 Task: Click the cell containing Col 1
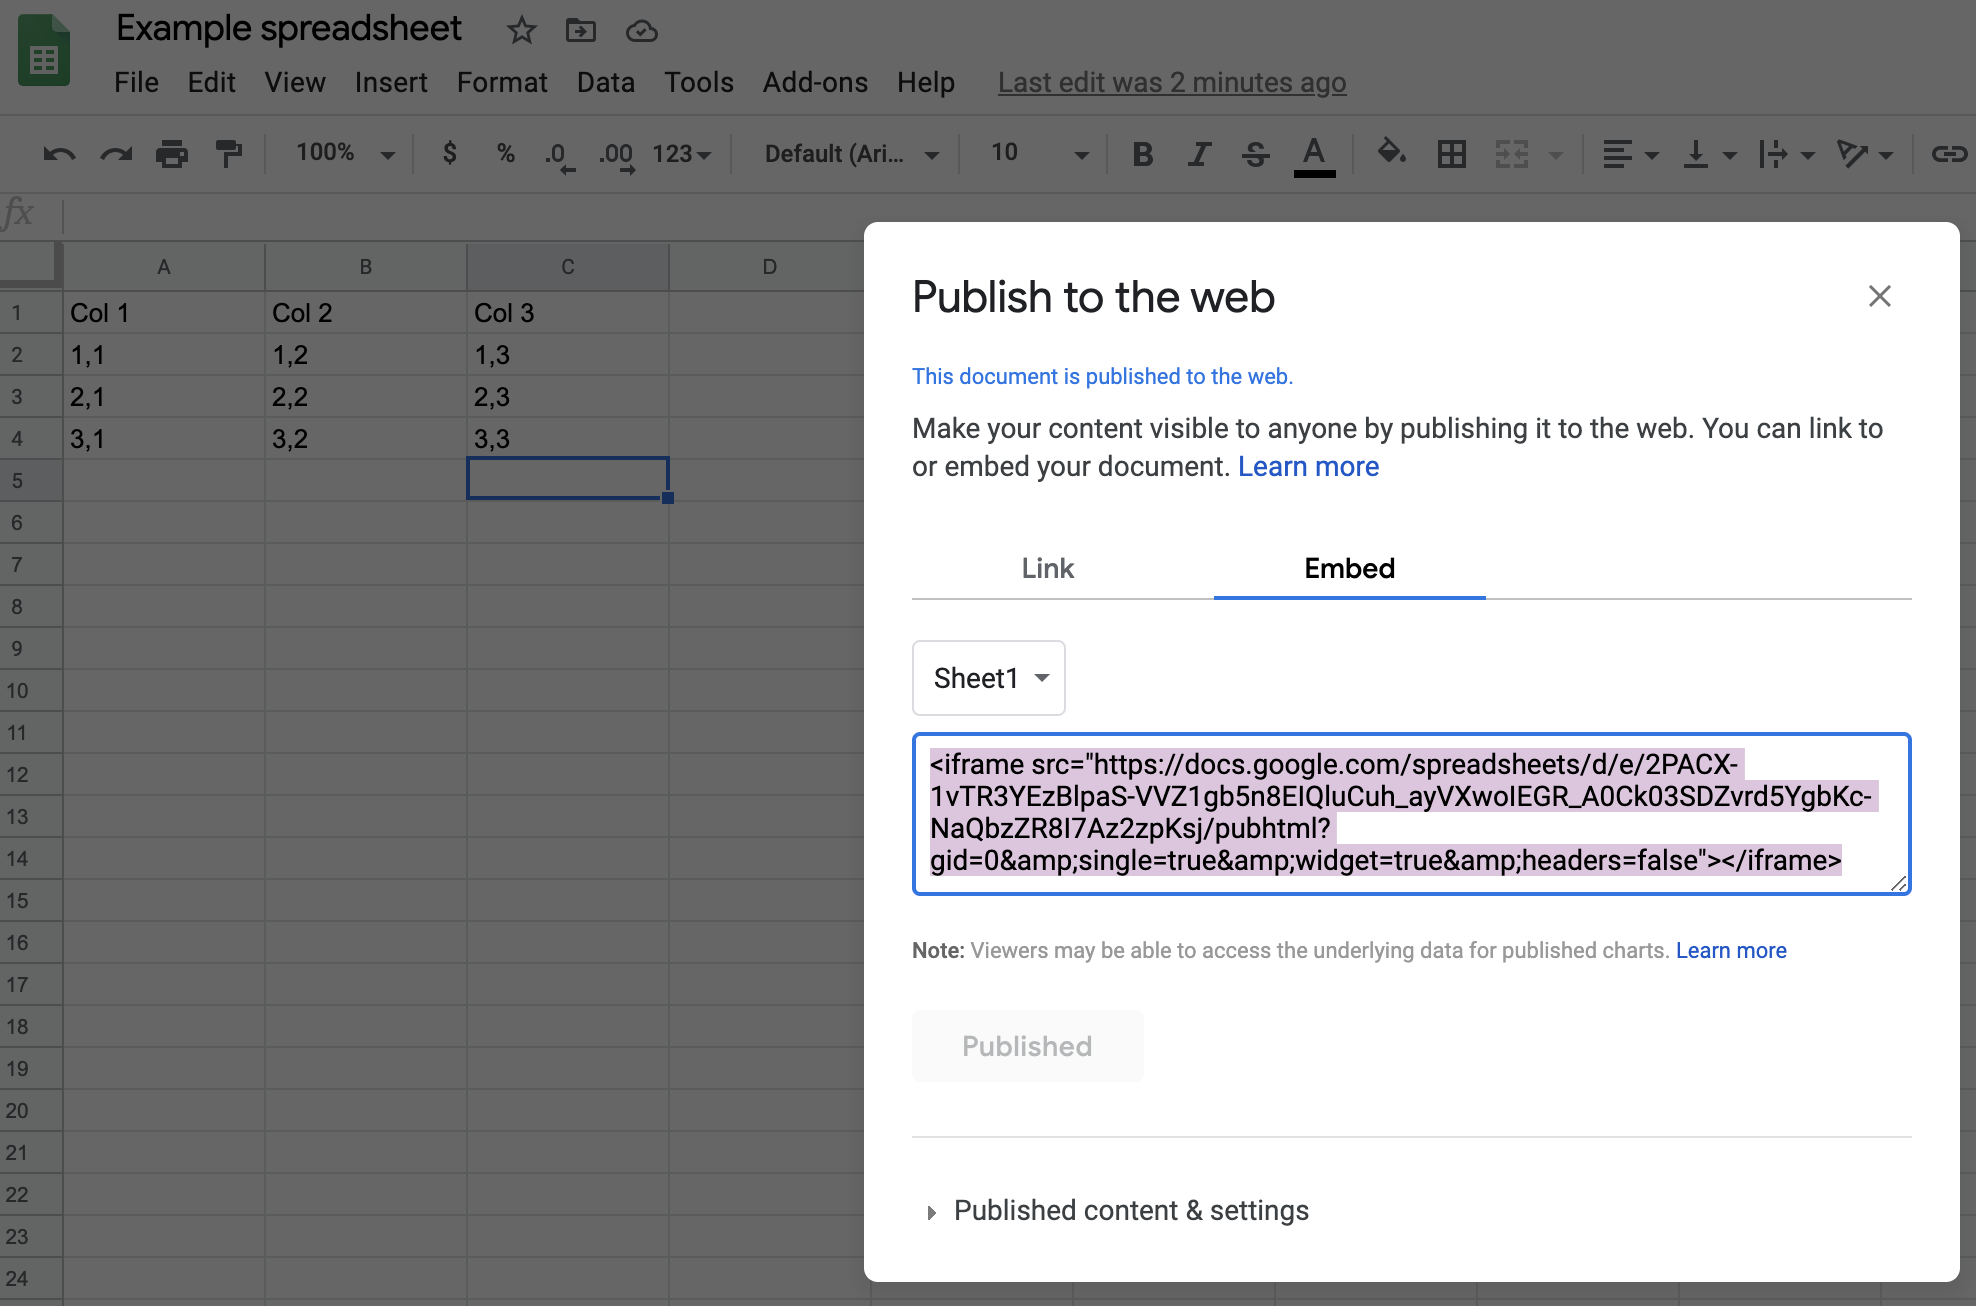pyautogui.click(x=164, y=313)
